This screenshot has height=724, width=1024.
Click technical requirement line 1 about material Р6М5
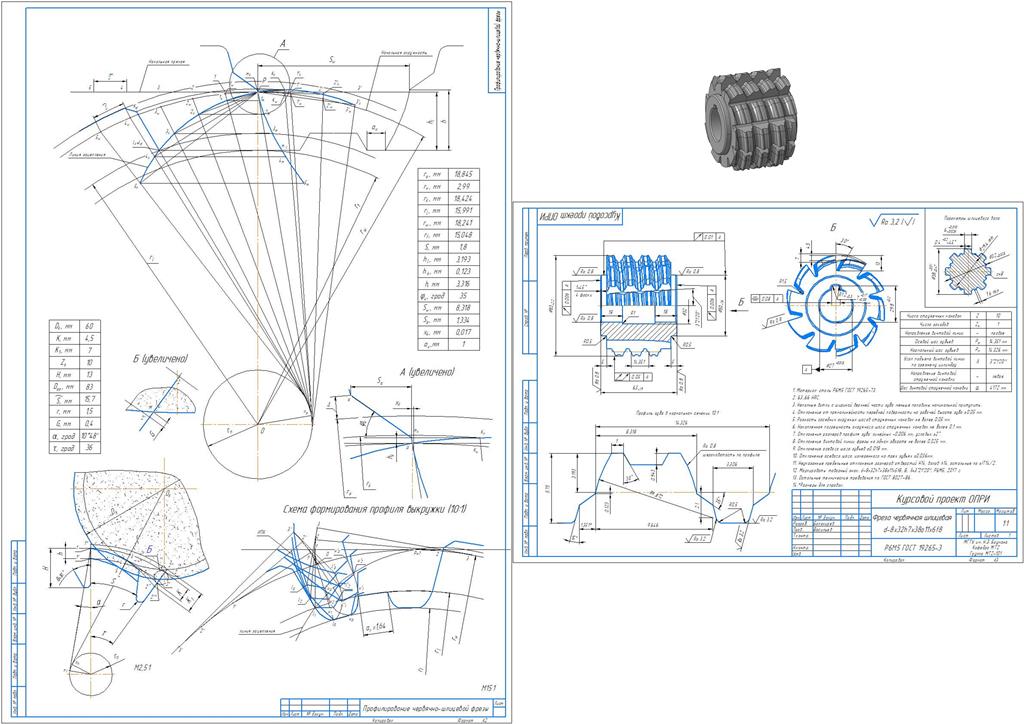tap(834, 388)
